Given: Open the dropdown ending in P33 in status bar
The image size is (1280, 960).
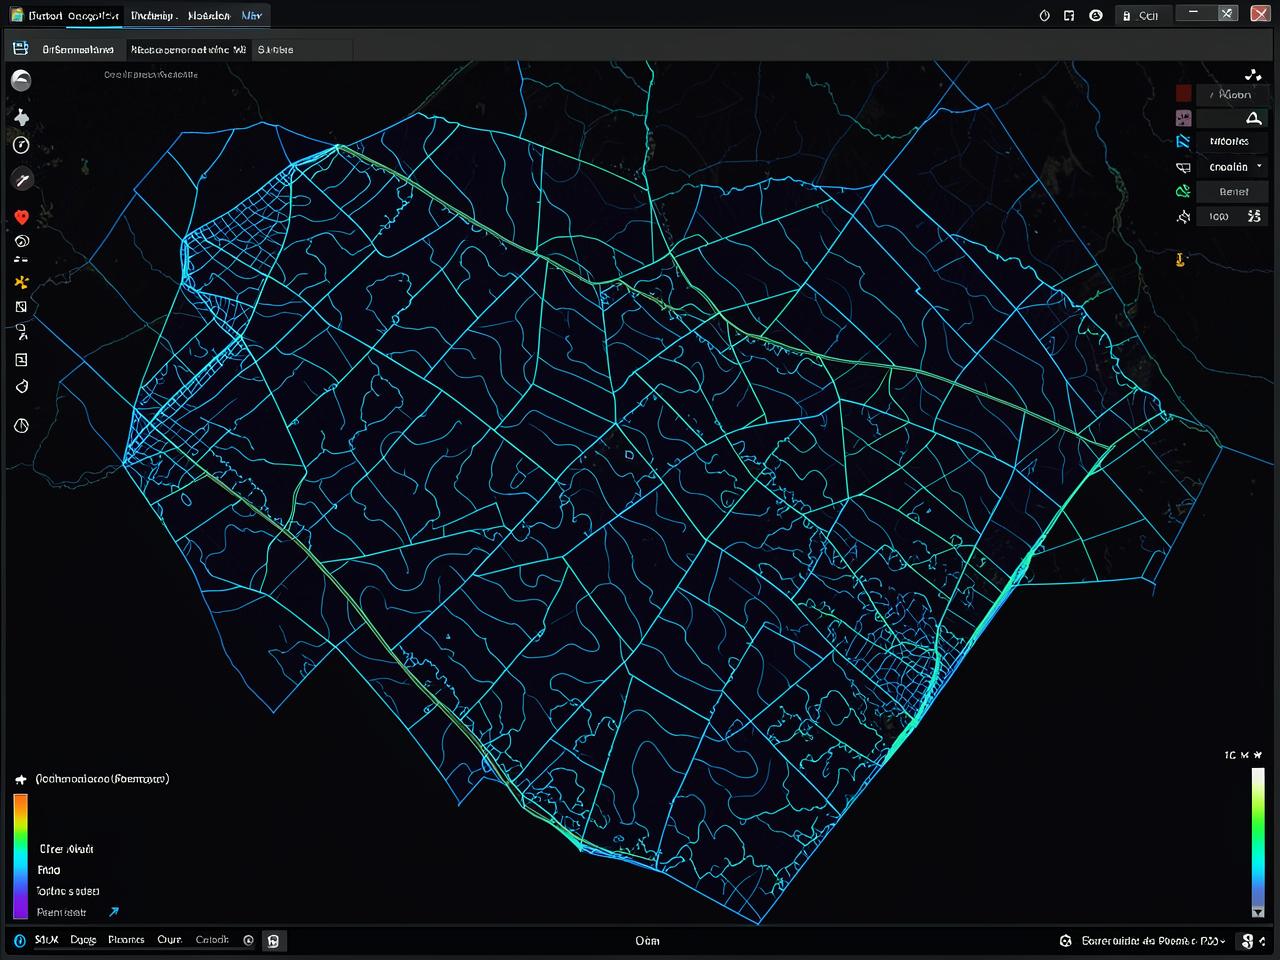Looking at the screenshot, I should pyautogui.click(x=1153, y=941).
